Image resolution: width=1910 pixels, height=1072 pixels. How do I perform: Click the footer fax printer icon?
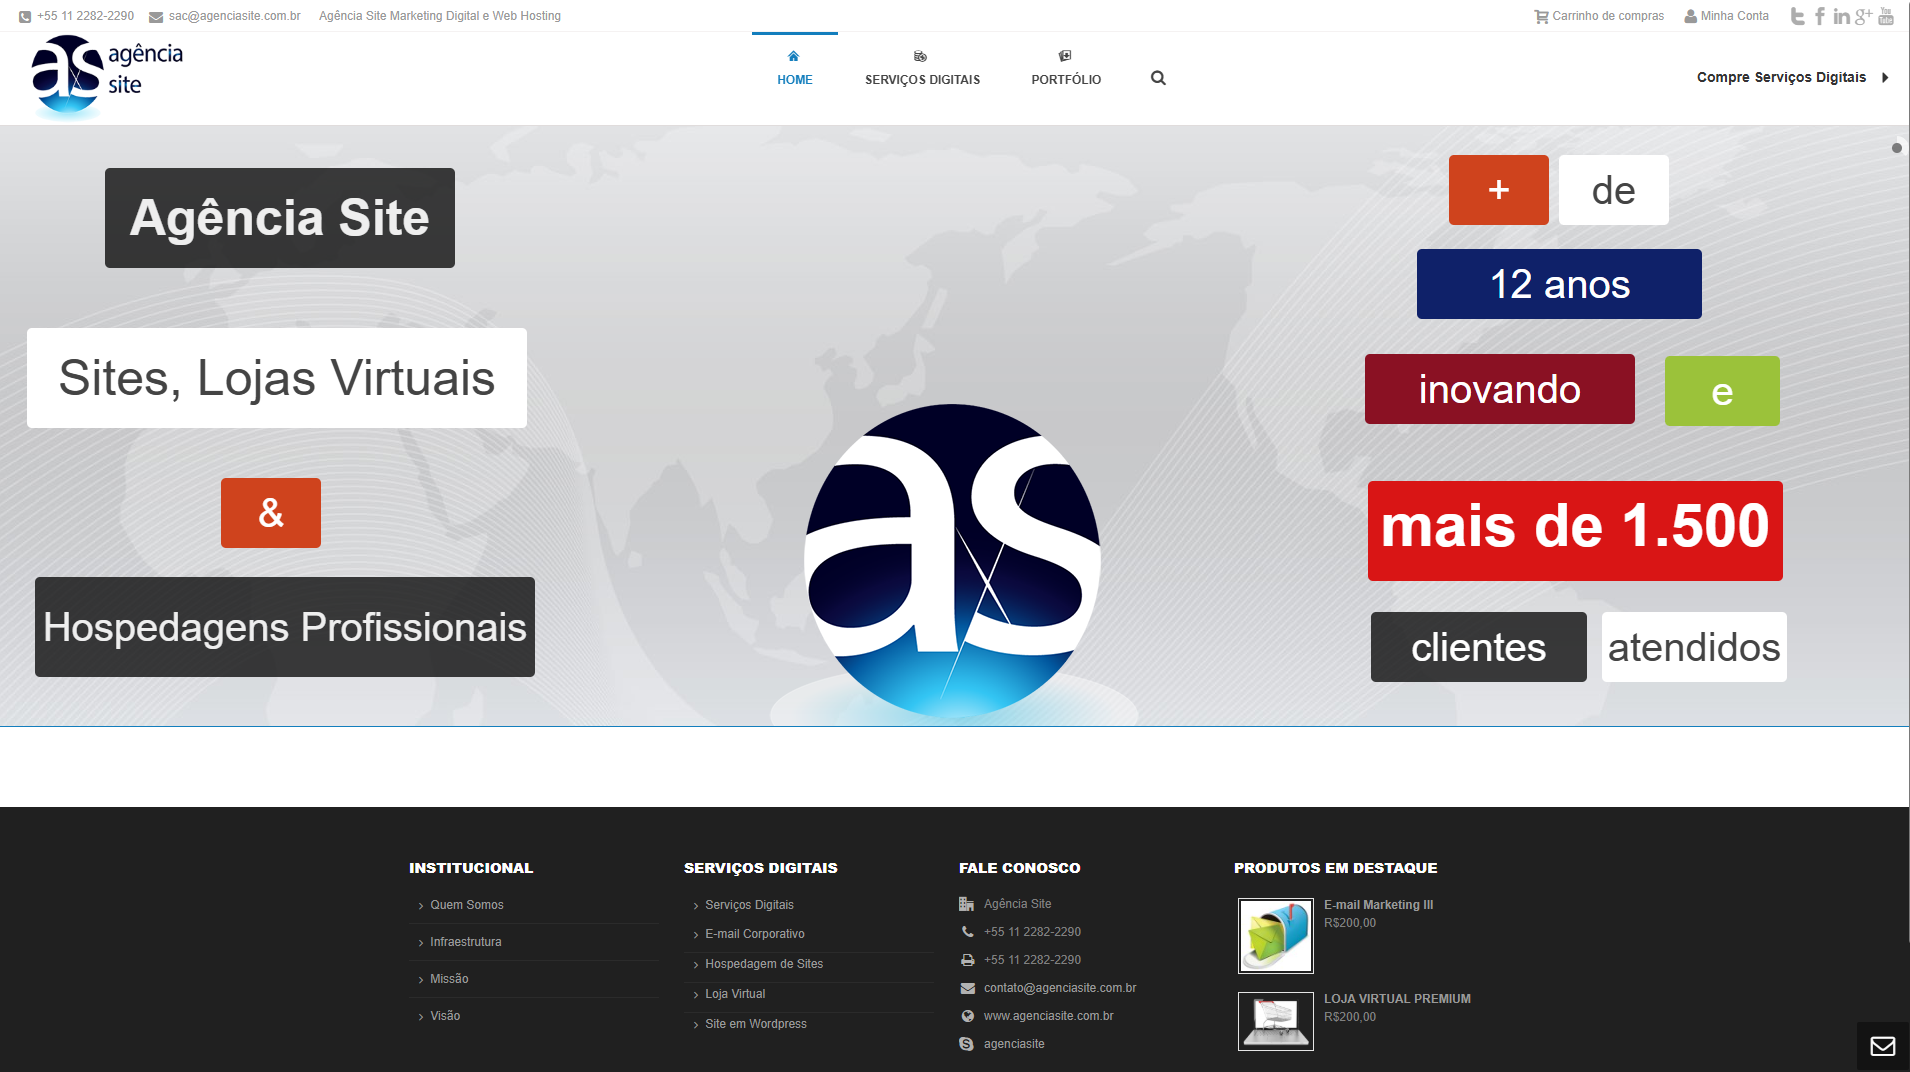tap(967, 959)
